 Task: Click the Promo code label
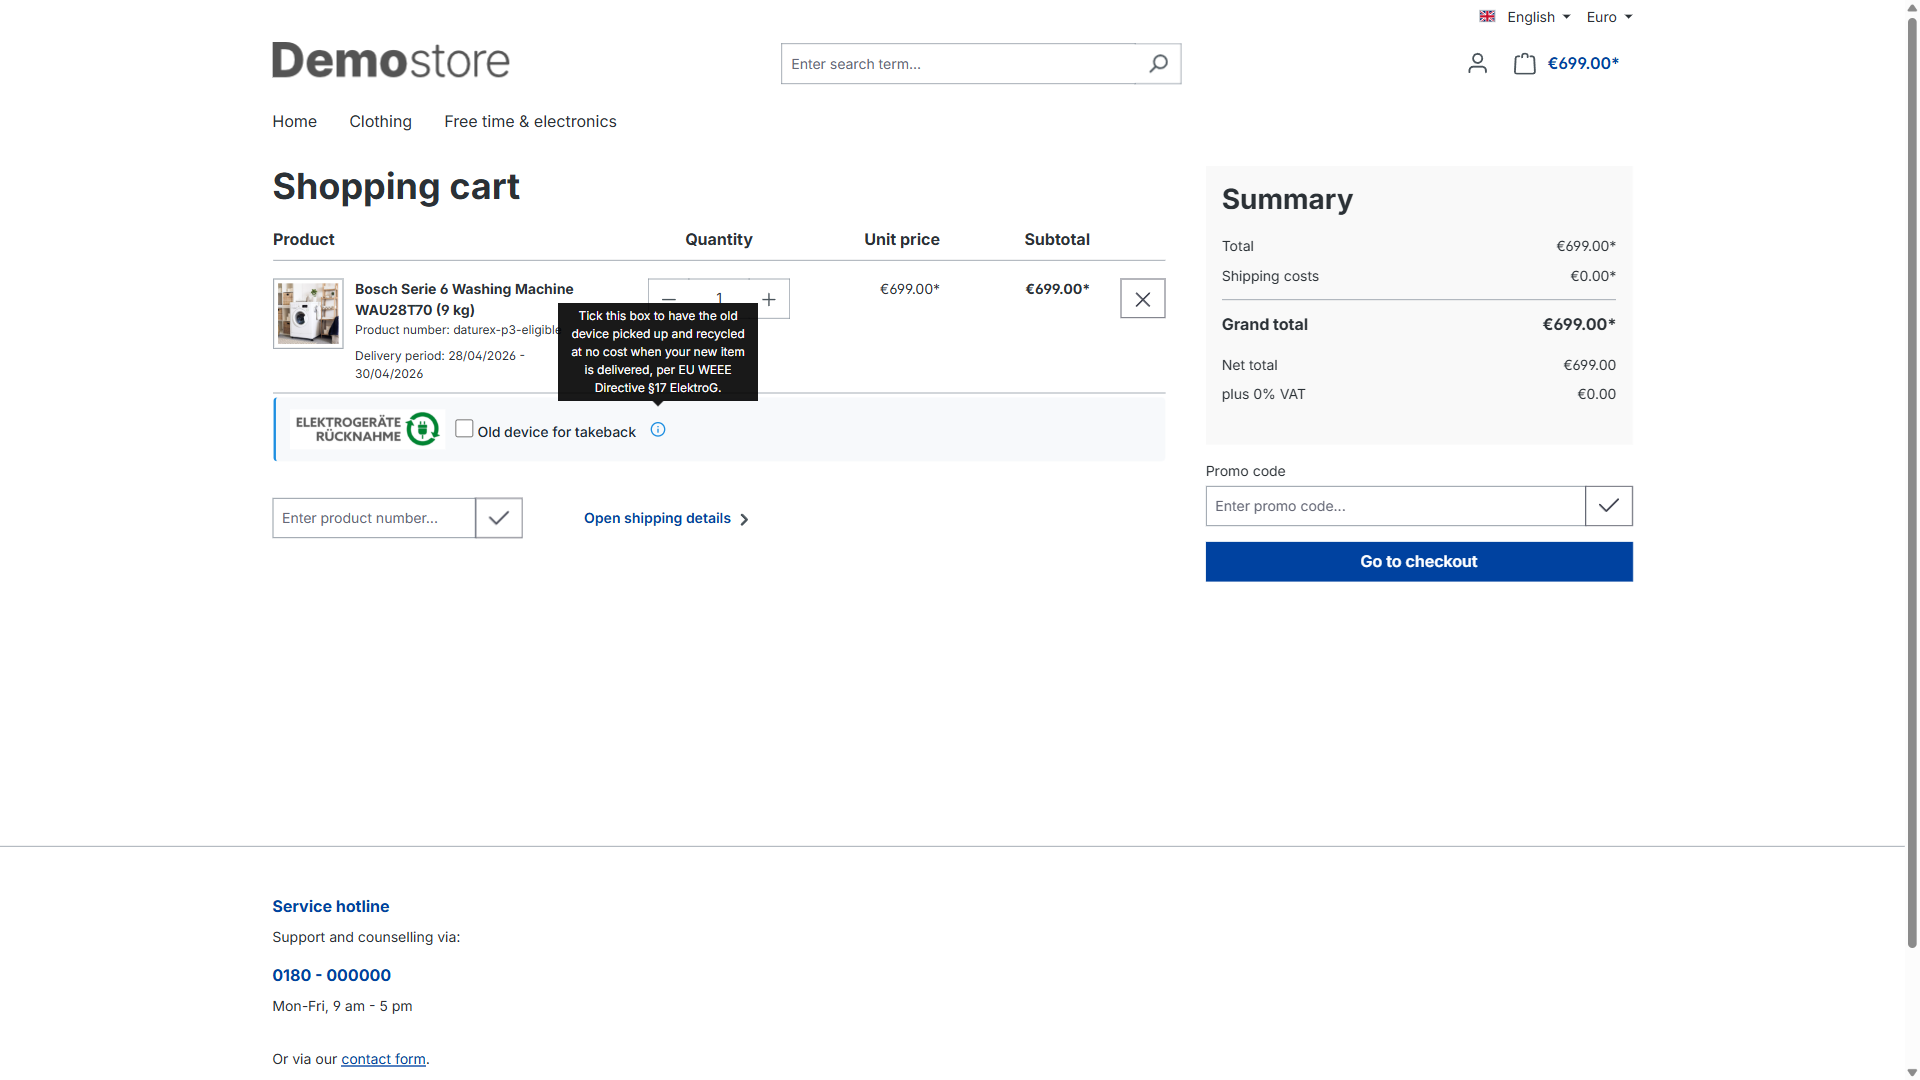[1246, 472]
